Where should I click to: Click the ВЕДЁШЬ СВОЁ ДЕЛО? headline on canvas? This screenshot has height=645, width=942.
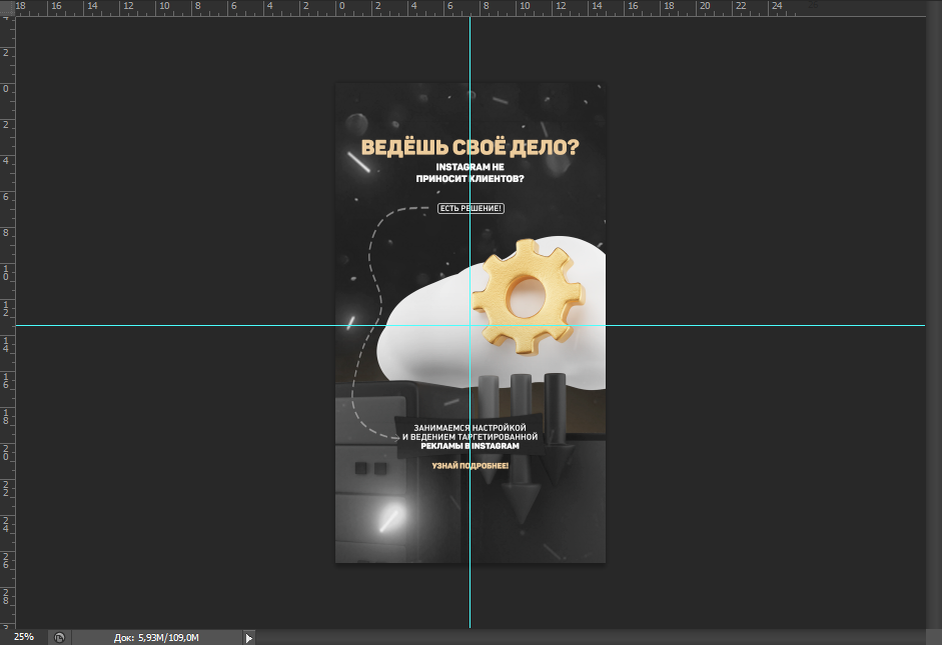point(470,148)
